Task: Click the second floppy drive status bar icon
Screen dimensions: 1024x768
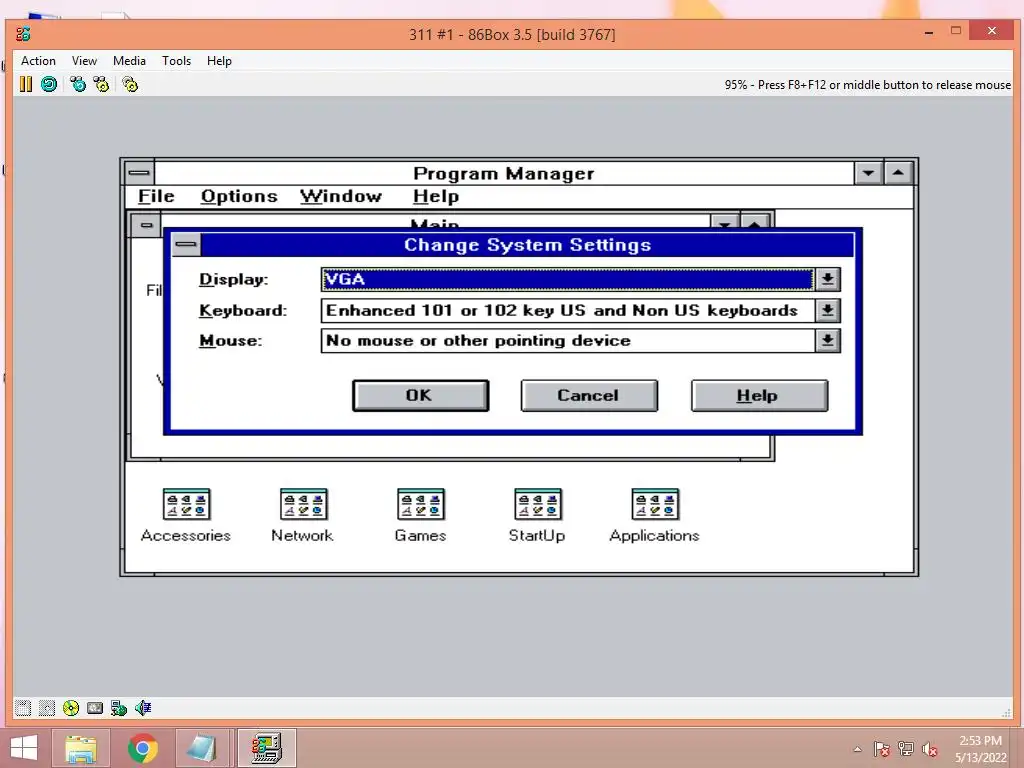Action: click(x=46, y=708)
